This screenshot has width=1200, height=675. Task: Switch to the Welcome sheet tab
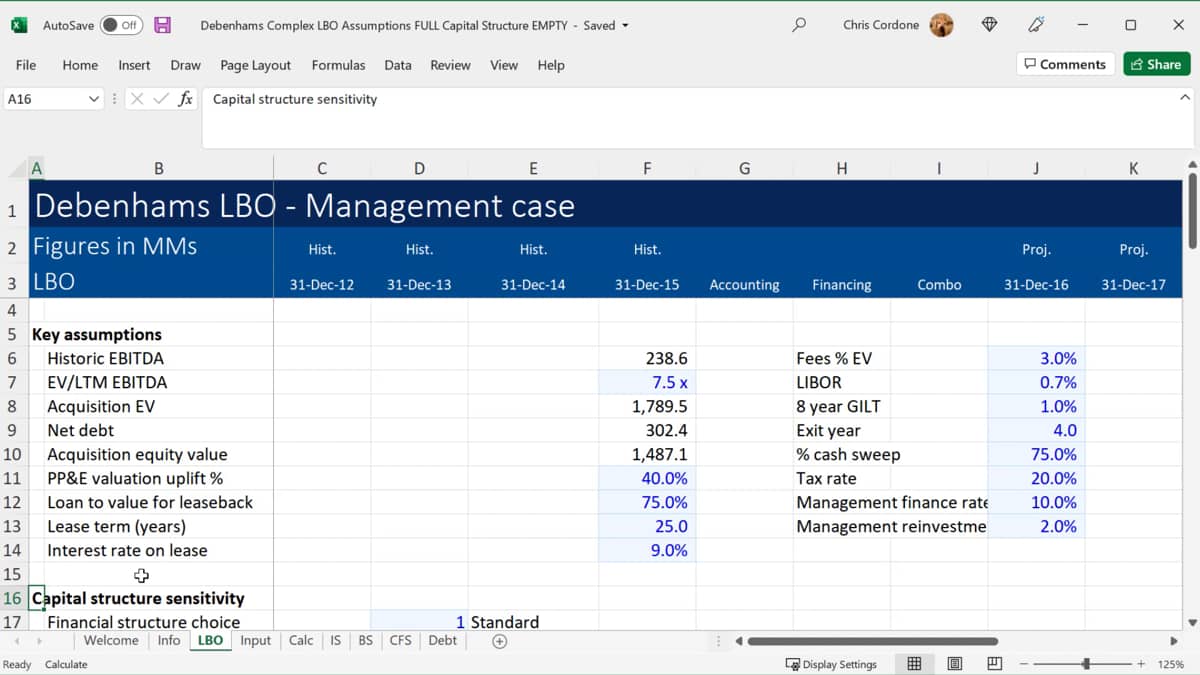point(111,640)
